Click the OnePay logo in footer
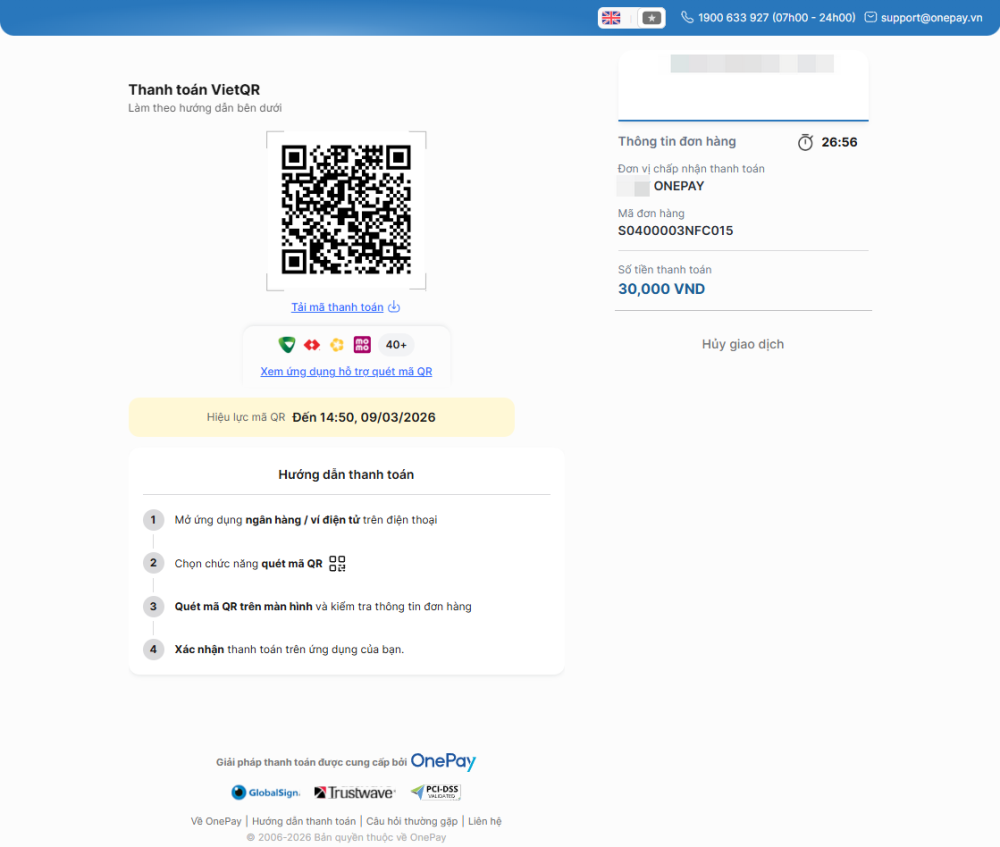The image size is (1000, 847). [443, 762]
